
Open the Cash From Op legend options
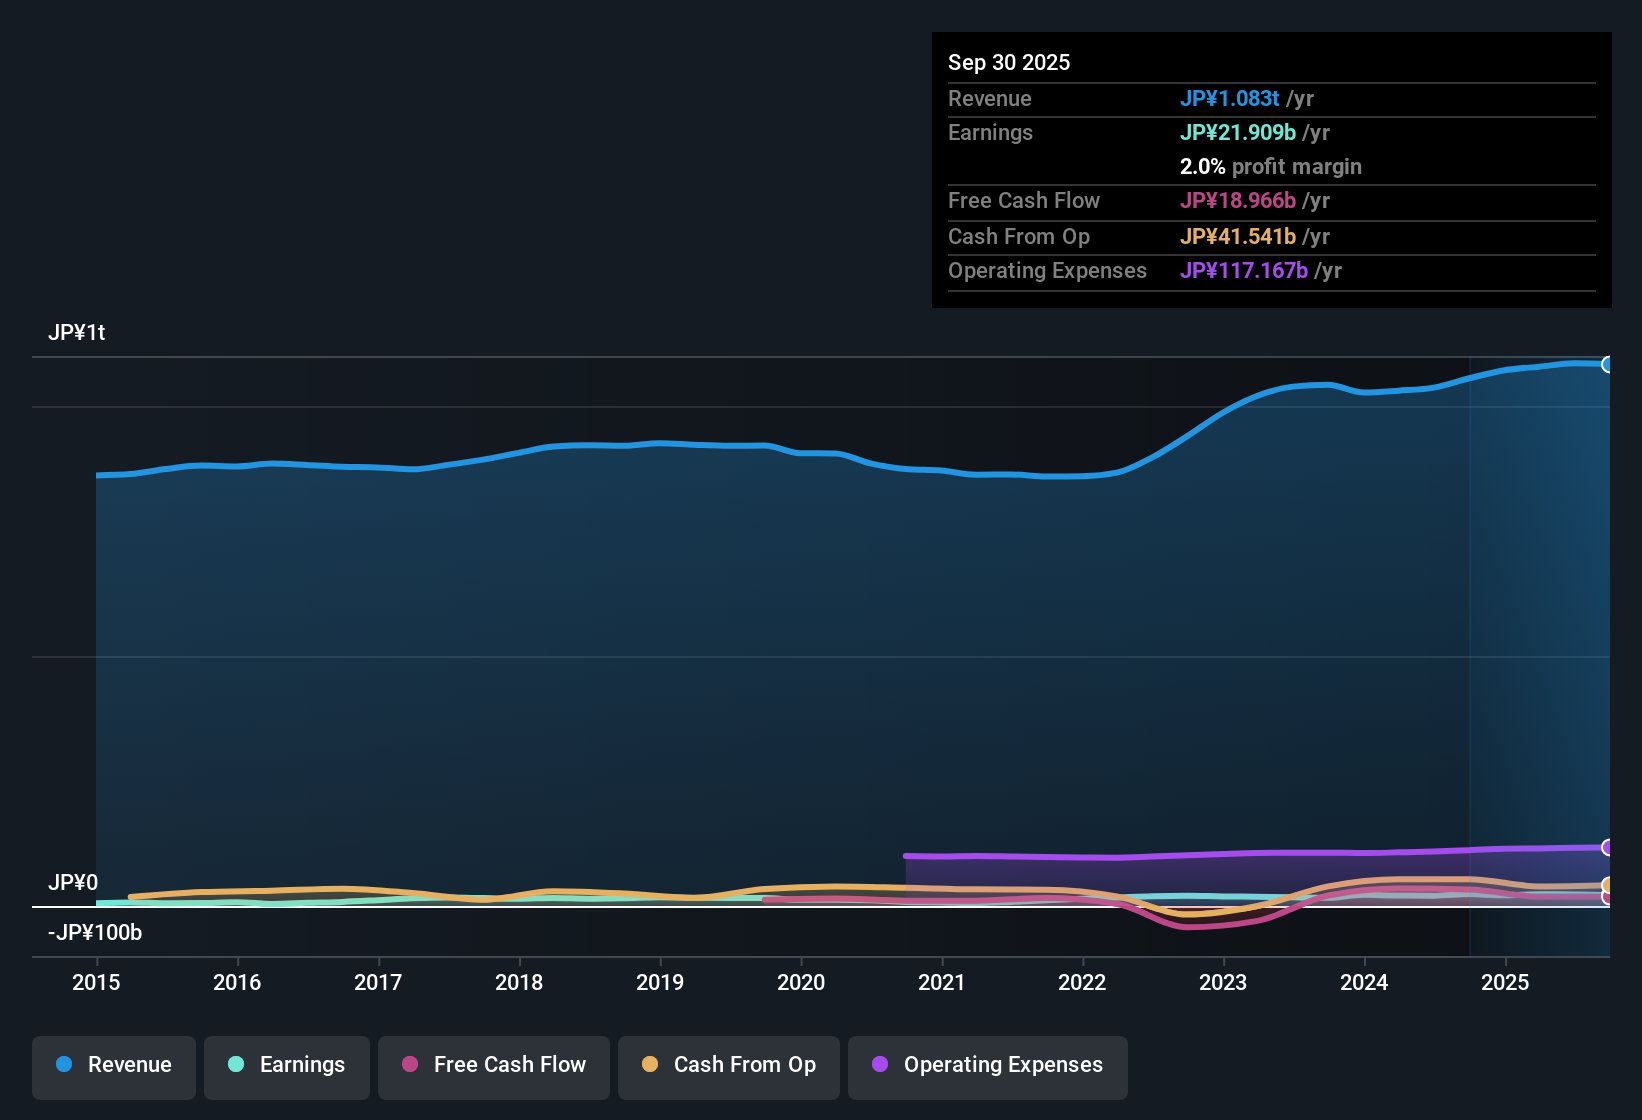(728, 1065)
